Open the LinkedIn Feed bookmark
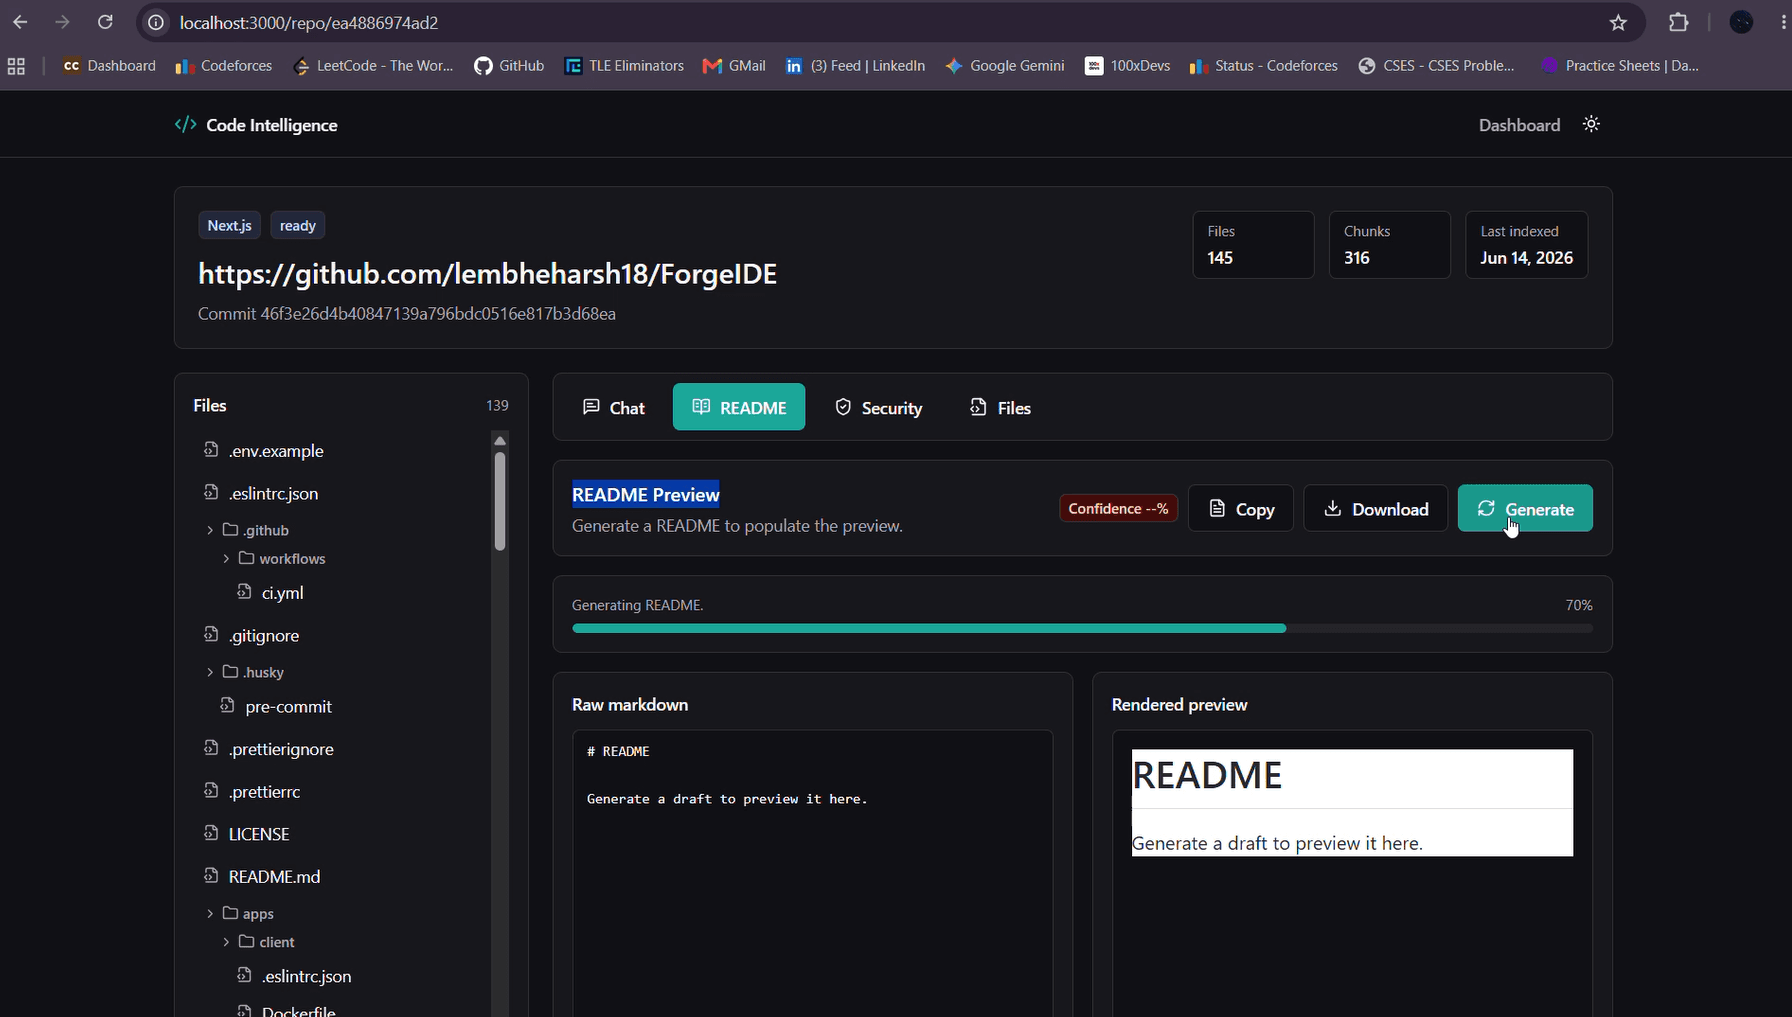Image resolution: width=1792 pixels, height=1017 pixels. [x=855, y=66]
